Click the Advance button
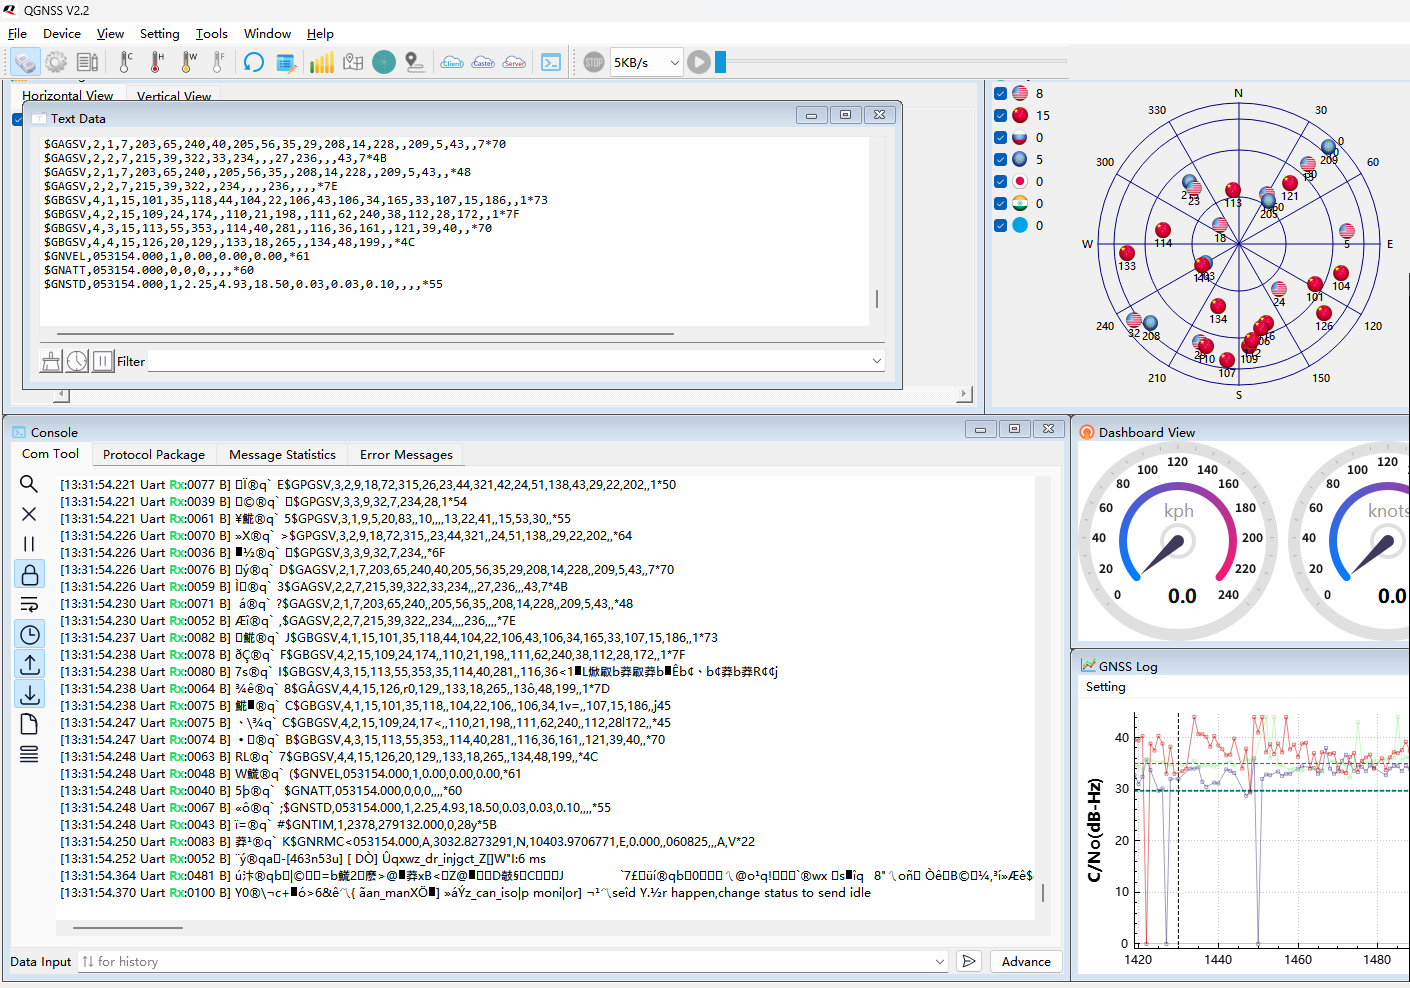Viewport: 1410px width, 988px height. (x=1025, y=962)
